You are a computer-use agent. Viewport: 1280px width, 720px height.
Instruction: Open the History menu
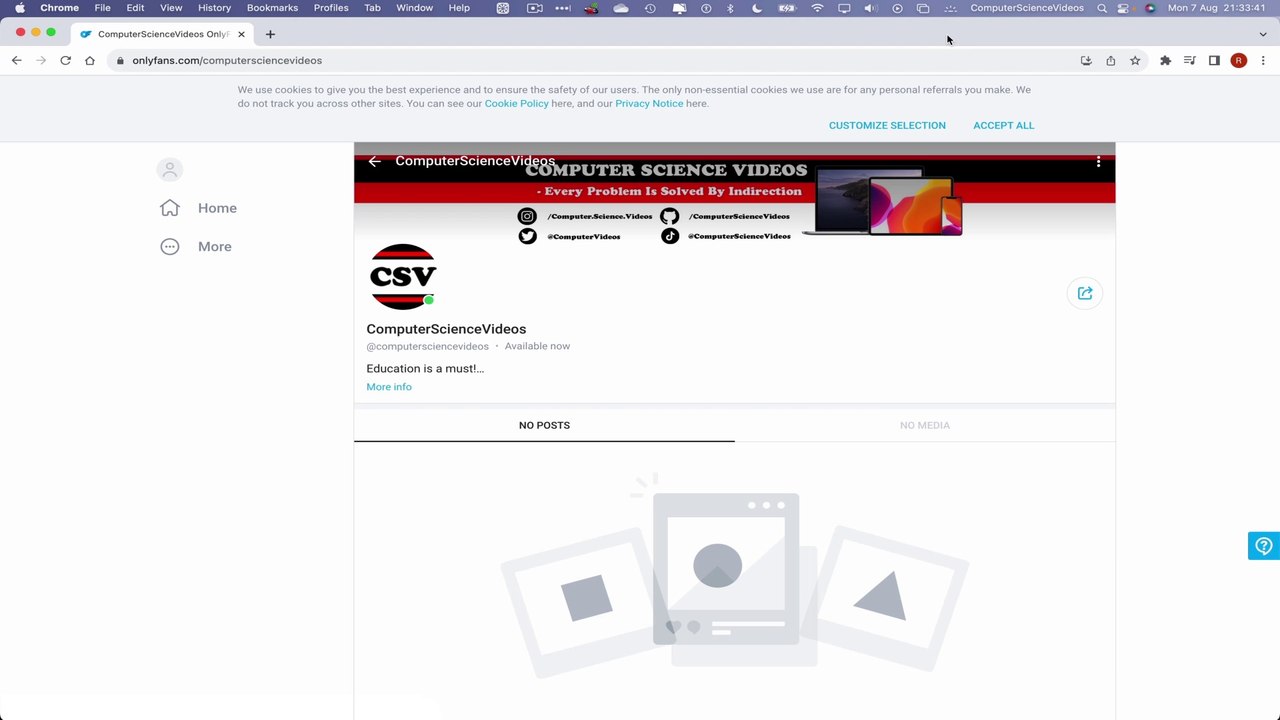[214, 8]
